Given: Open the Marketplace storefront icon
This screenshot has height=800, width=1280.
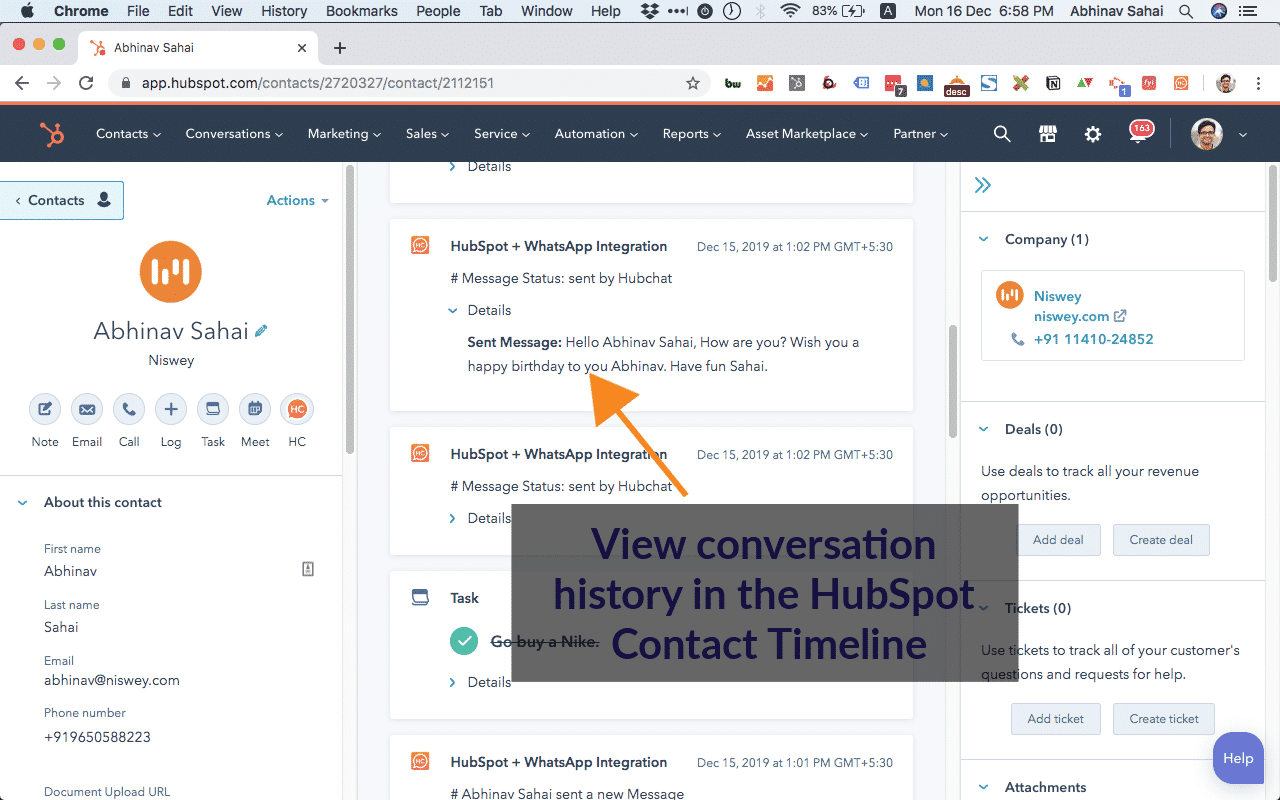Looking at the screenshot, I should point(1048,134).
